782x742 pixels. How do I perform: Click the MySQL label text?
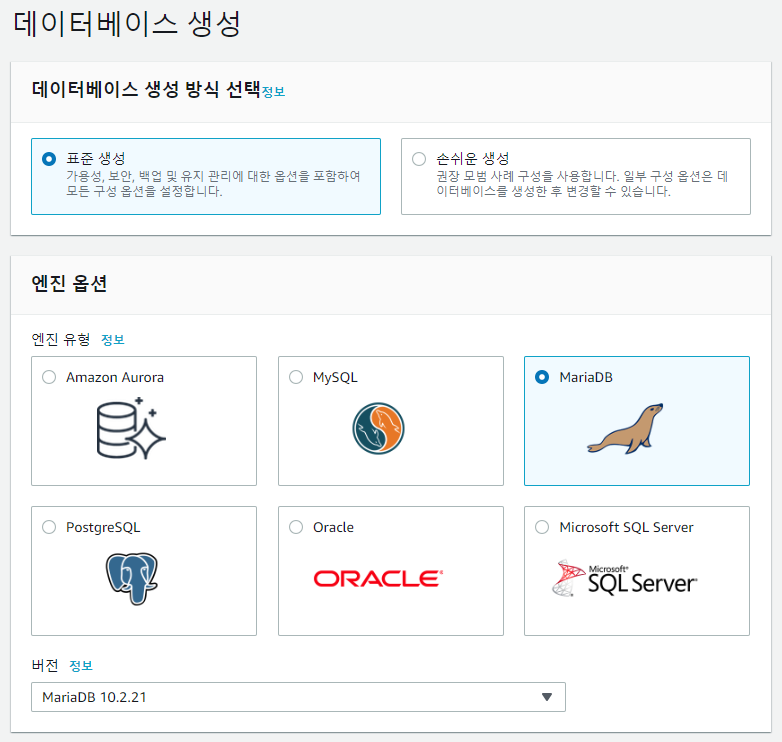[x=335, y=377]
